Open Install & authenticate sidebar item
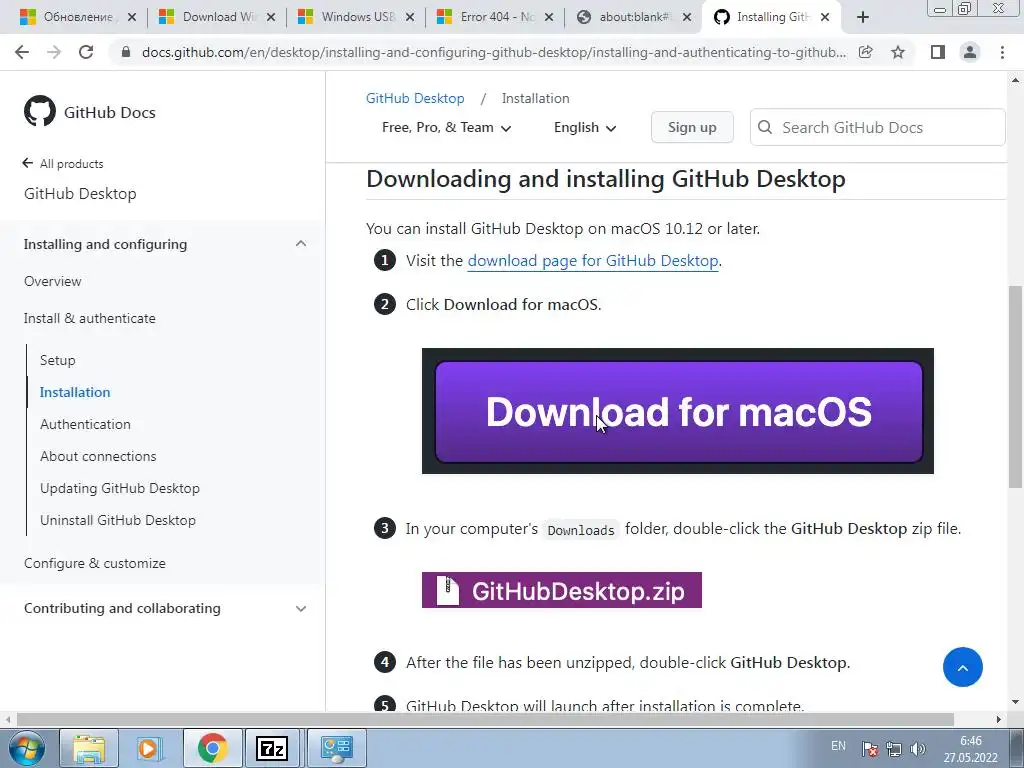 (x=90, y=319)
